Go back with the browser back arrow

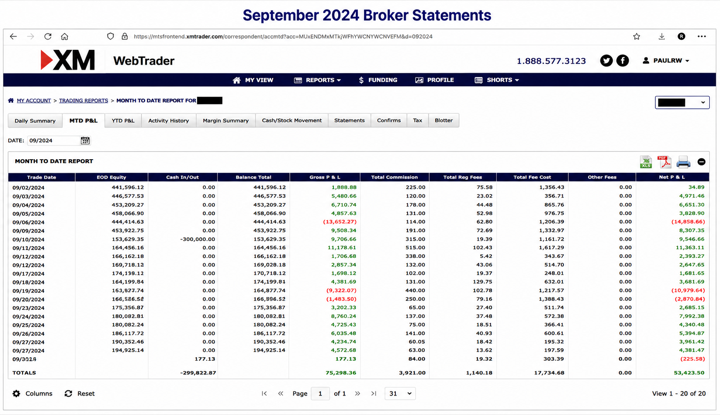click(x=13, y=36)
